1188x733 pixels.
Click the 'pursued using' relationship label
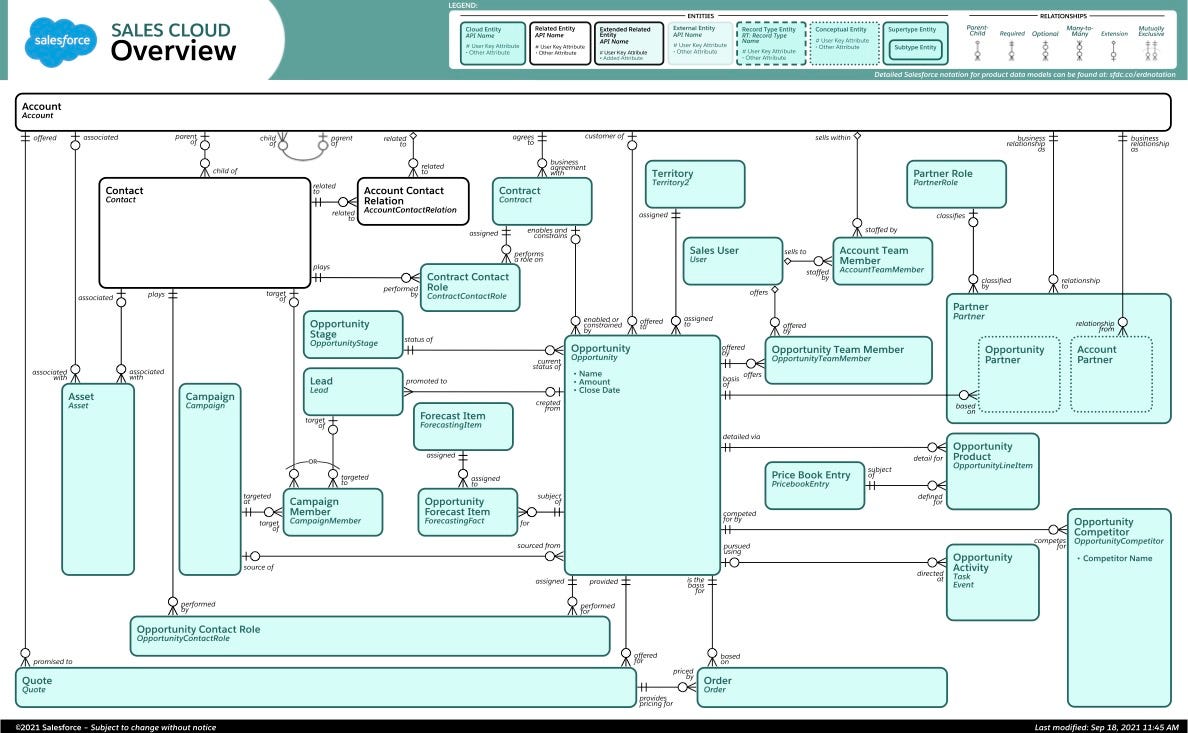click(x=736, y=549)
